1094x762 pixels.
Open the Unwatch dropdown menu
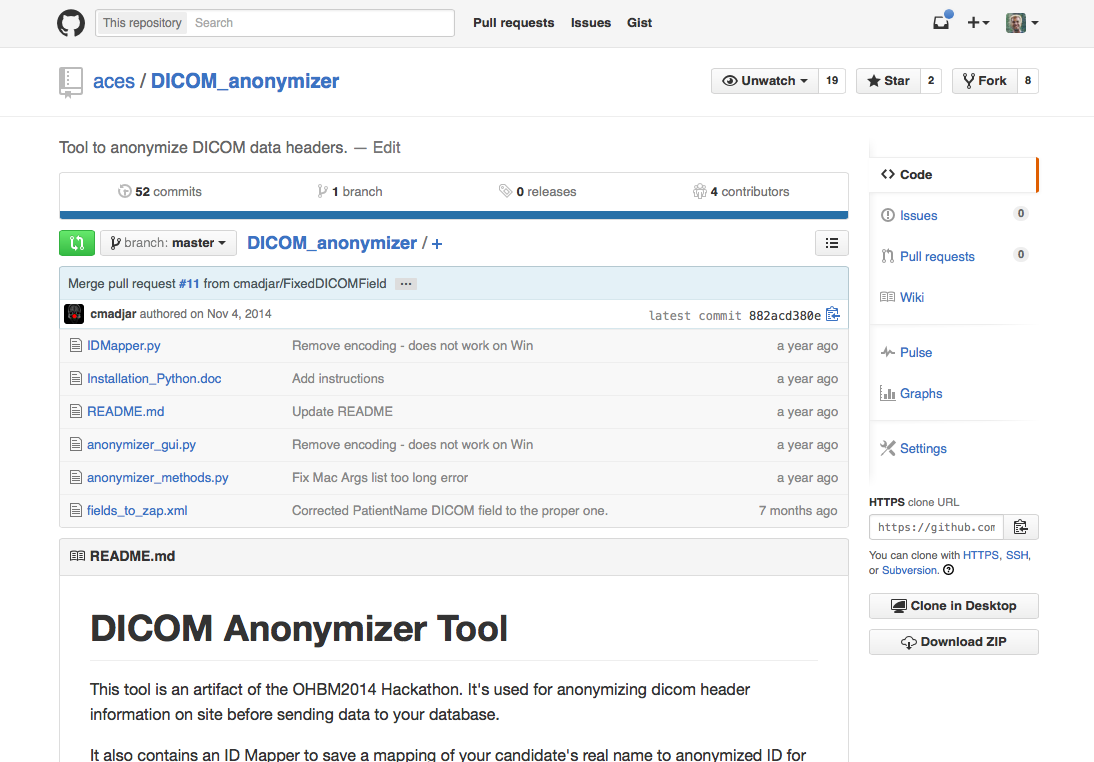[765, 81]
